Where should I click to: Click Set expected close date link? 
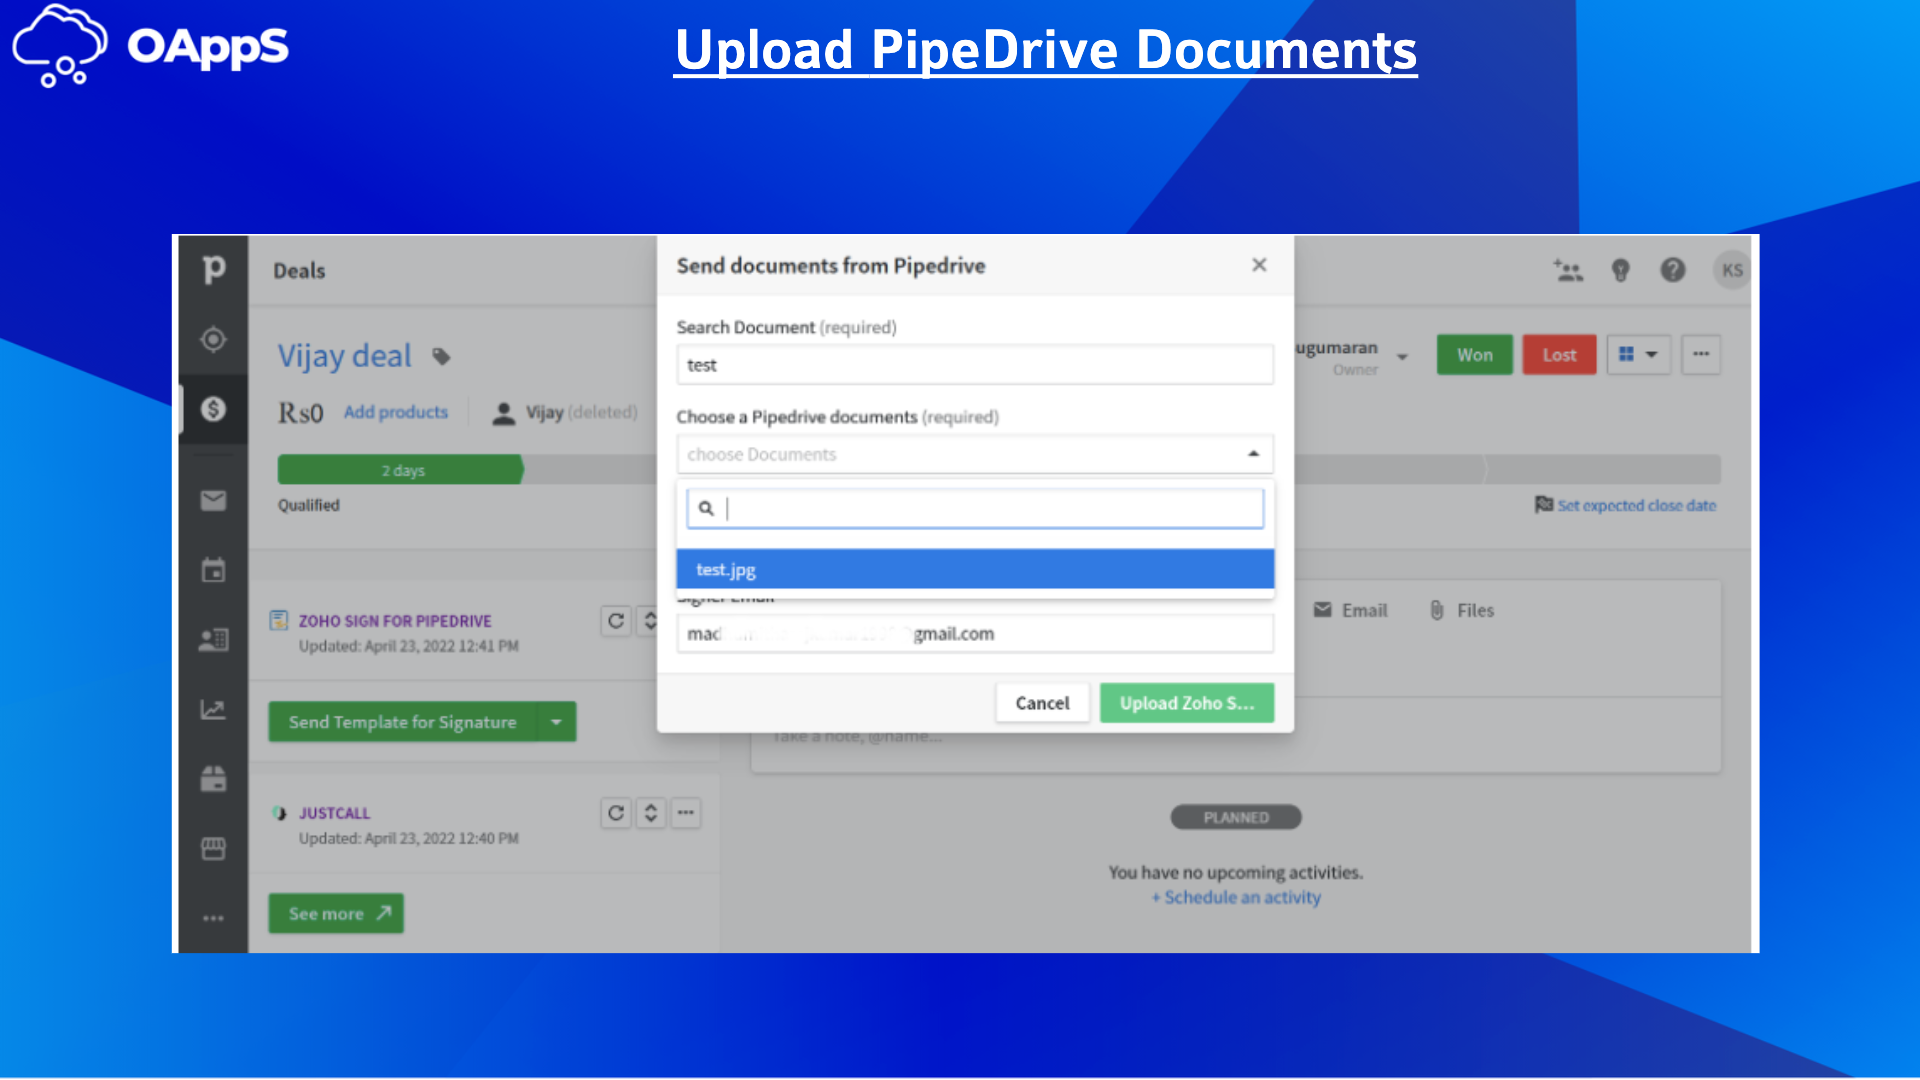pos(1636,506)
